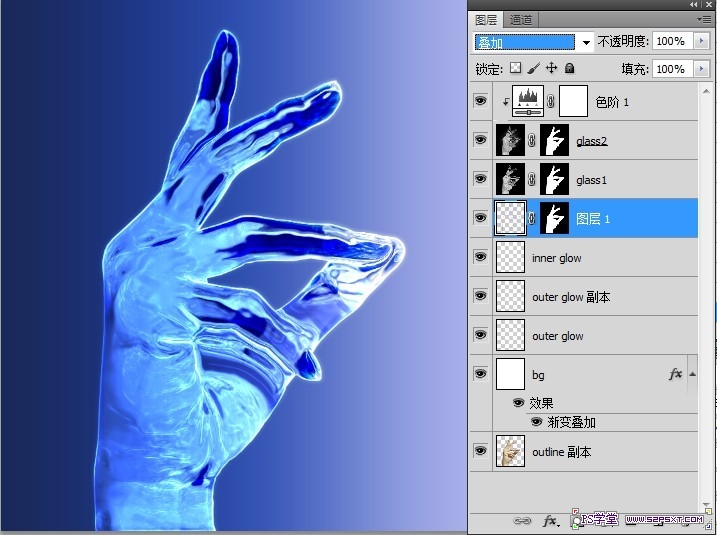Screen dimensions: 717x535
Task: Open the layers panel options menu
Action: (x=704, y=20)
